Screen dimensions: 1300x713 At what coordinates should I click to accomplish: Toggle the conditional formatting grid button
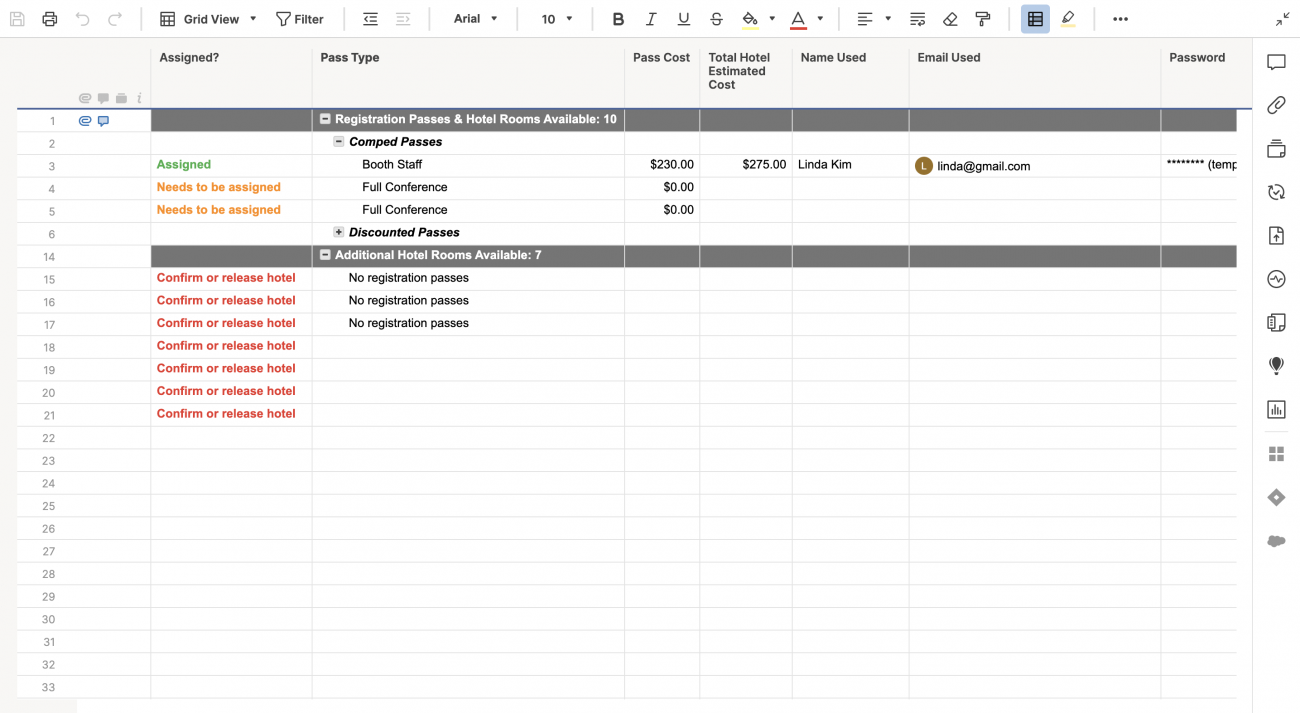pyautogui.click(x=1035, y=19)
